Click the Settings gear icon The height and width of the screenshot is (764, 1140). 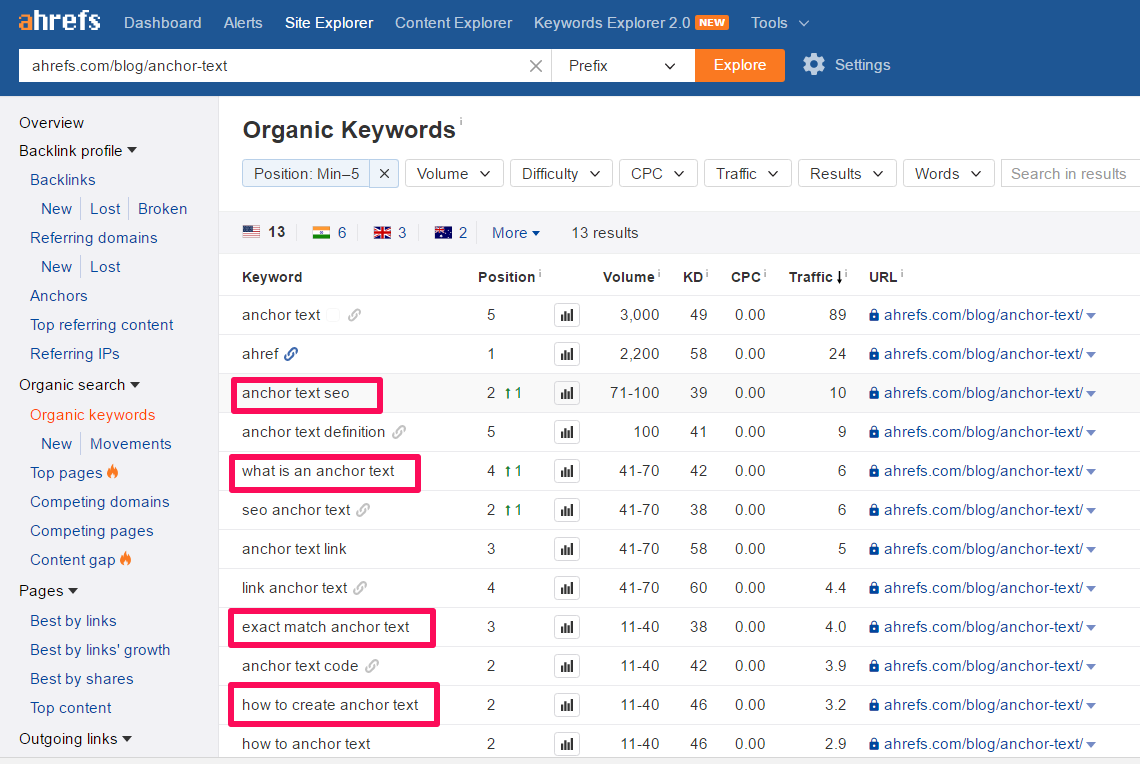[x=814, y=65]
